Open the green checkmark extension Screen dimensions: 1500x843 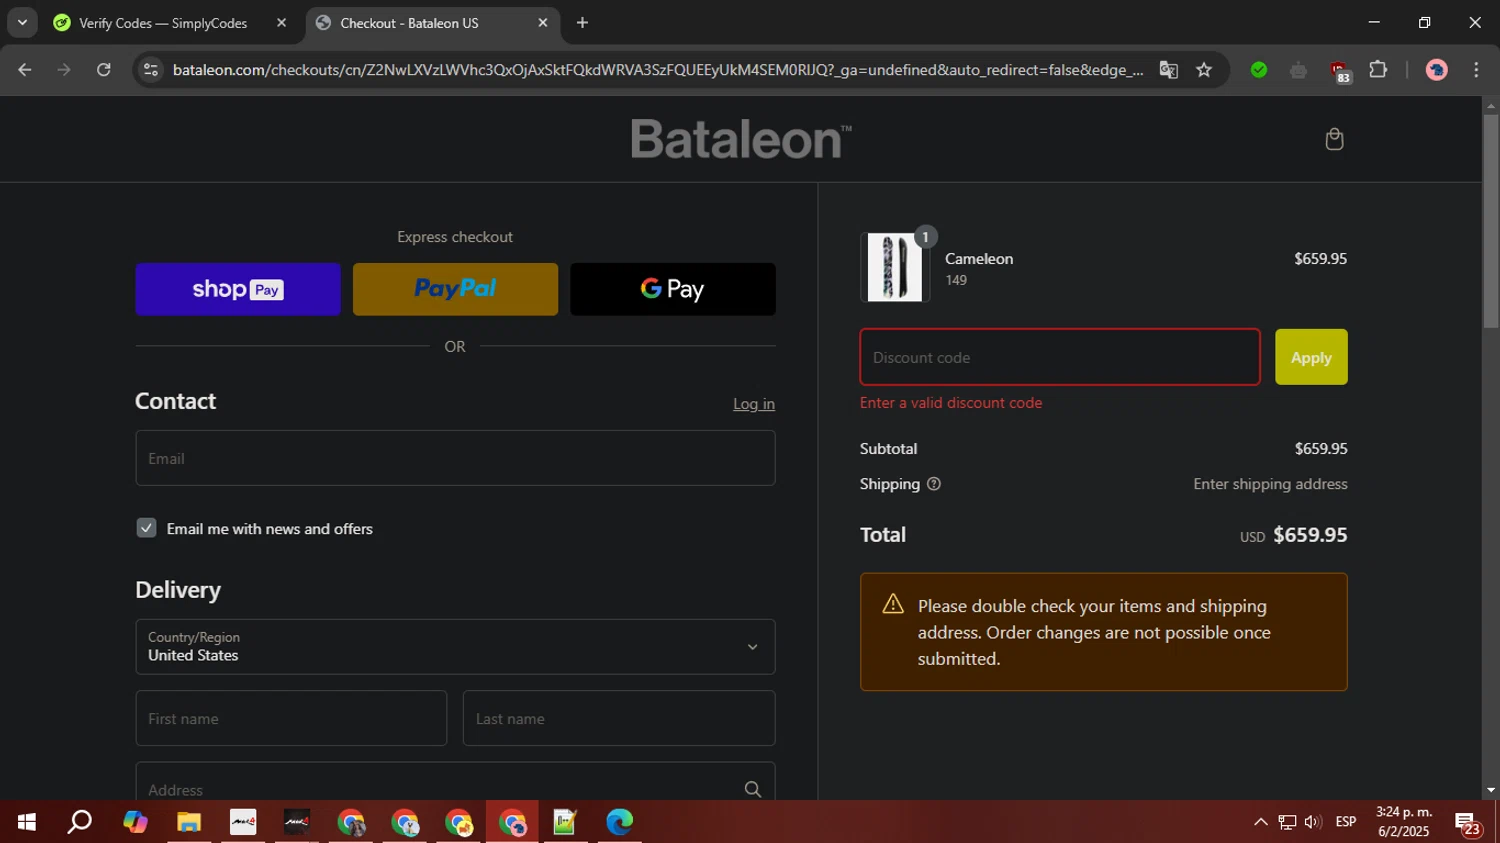click(1259, 70)
